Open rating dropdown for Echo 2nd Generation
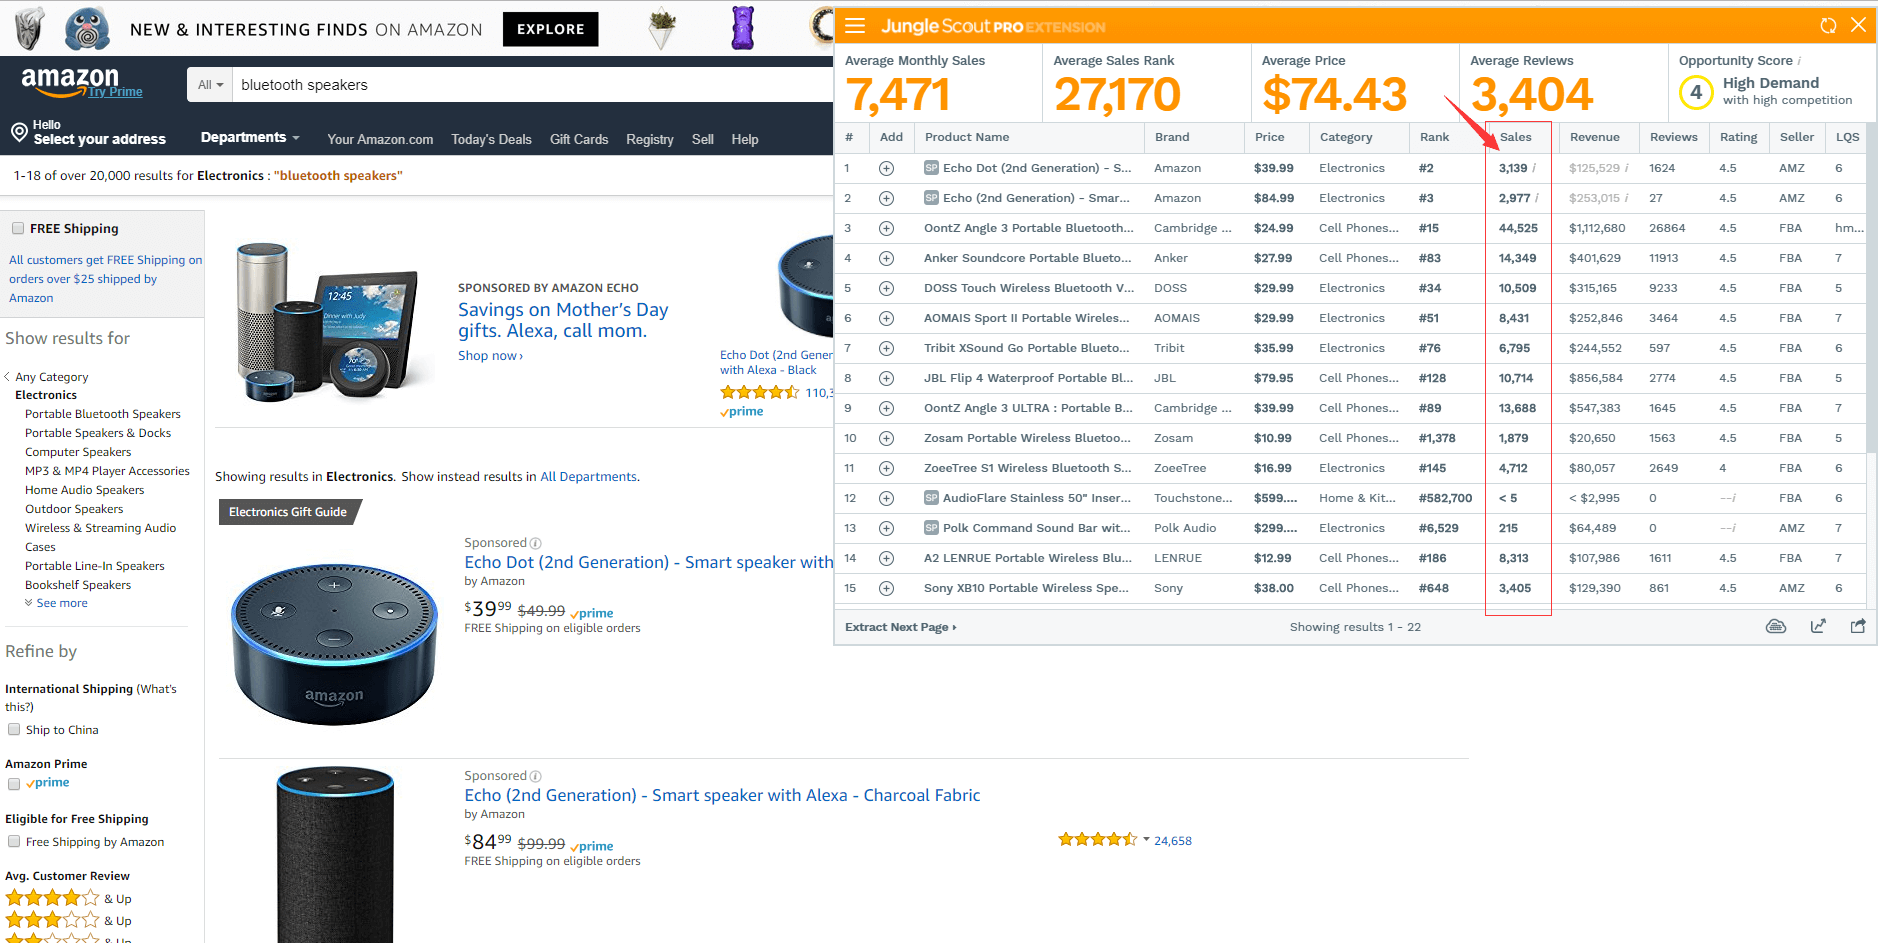 1146,840
